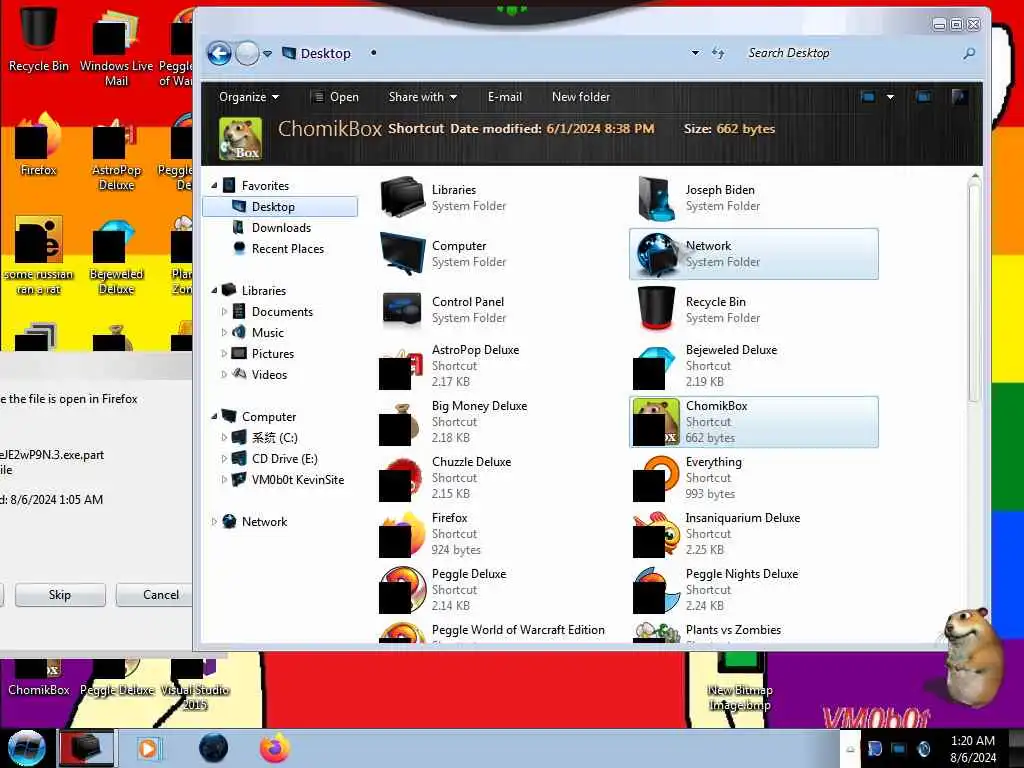Viewport: 1024px width, 768px height.
Task: Expand the Network tree node
Action: [214, 521]
